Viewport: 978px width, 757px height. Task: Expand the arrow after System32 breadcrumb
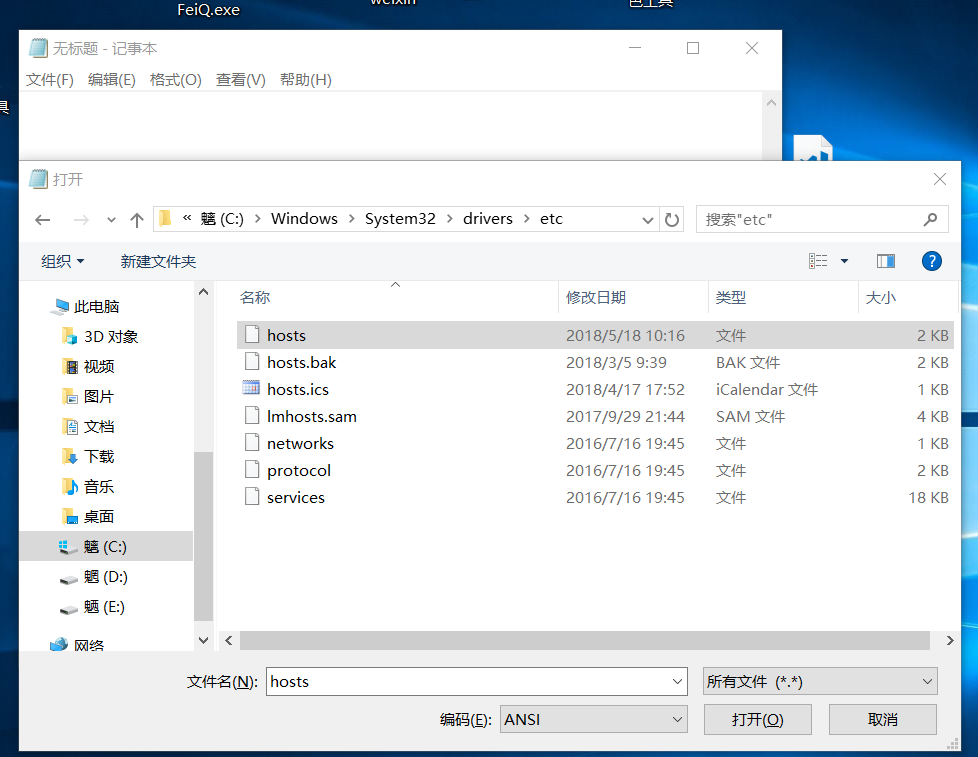[450, 219]
